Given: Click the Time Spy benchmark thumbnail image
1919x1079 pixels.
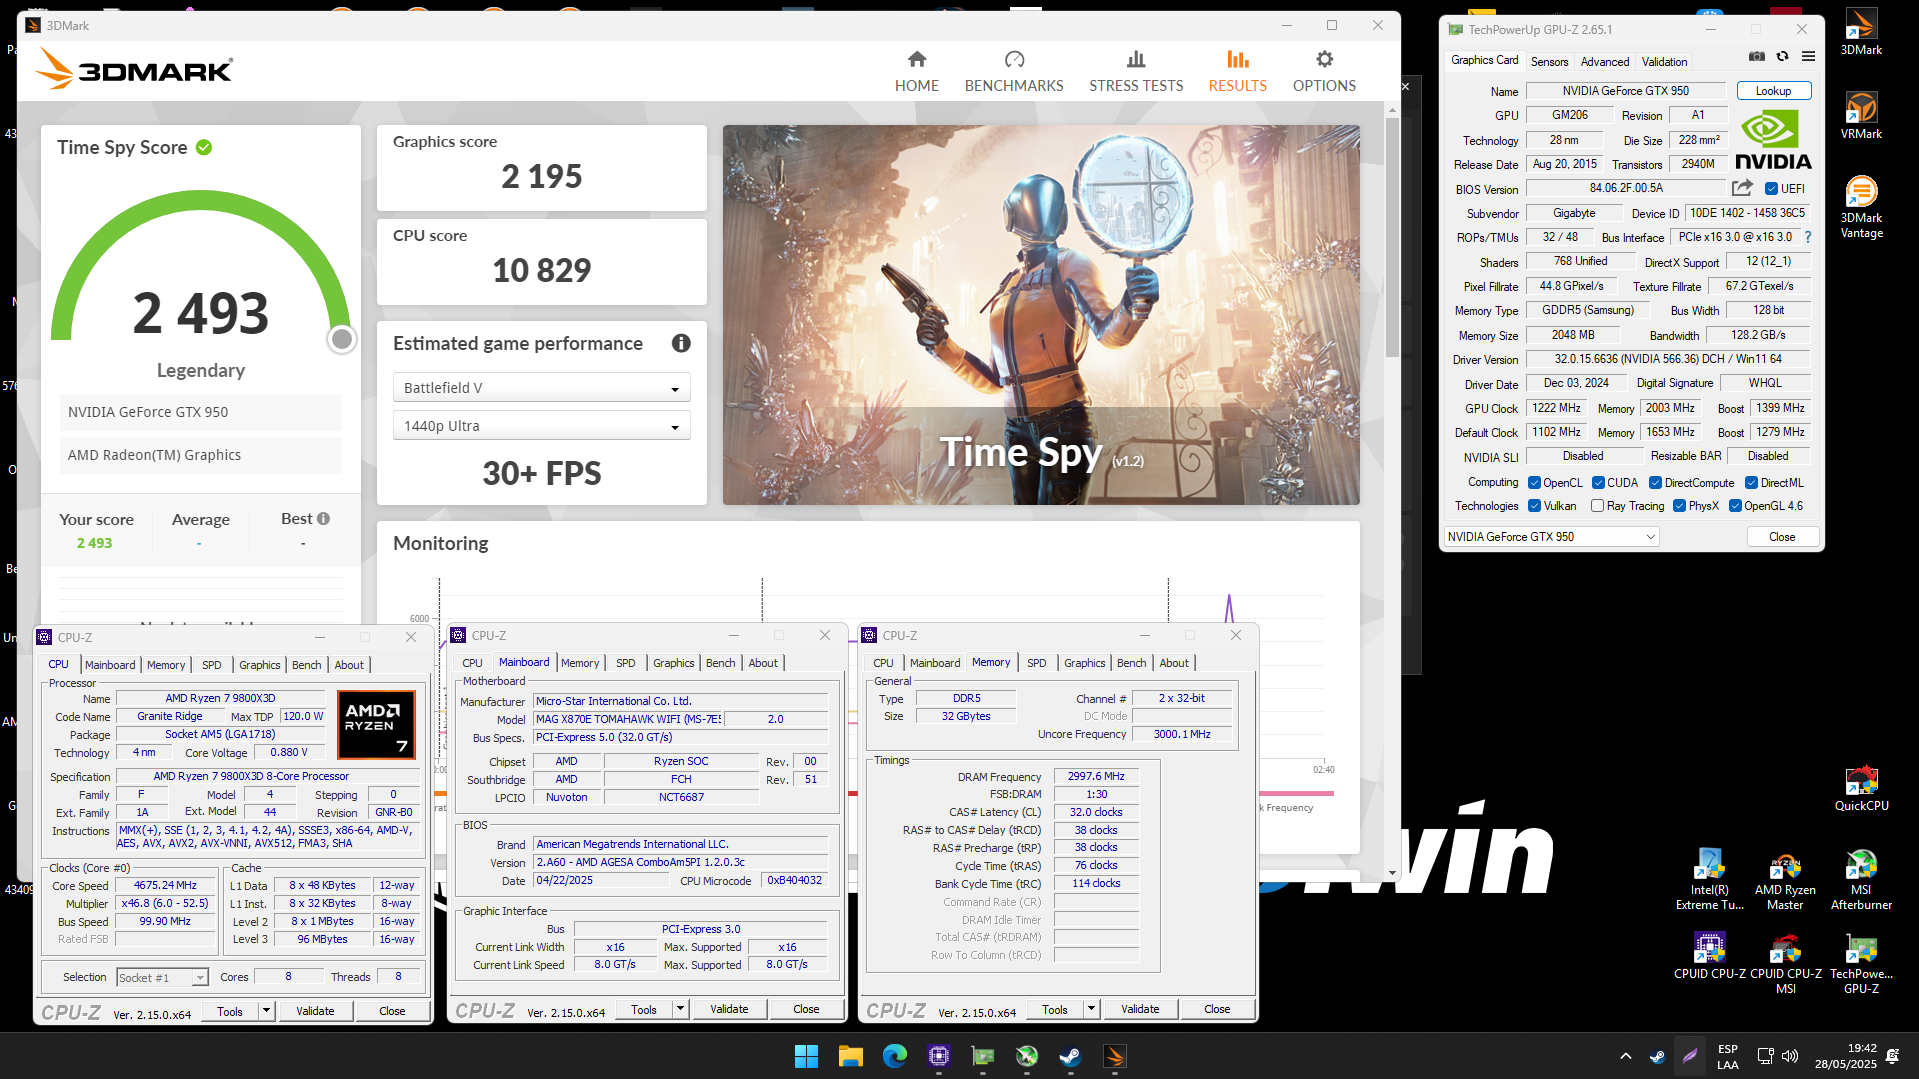Looking at the screenshot, I should [x=1041, y=315].
